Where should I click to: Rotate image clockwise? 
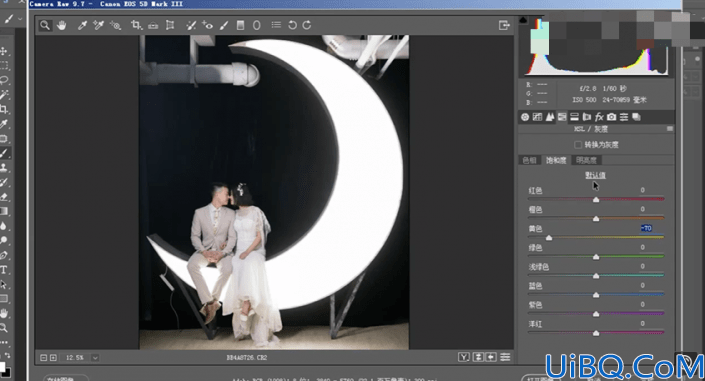tap(307, 25)
